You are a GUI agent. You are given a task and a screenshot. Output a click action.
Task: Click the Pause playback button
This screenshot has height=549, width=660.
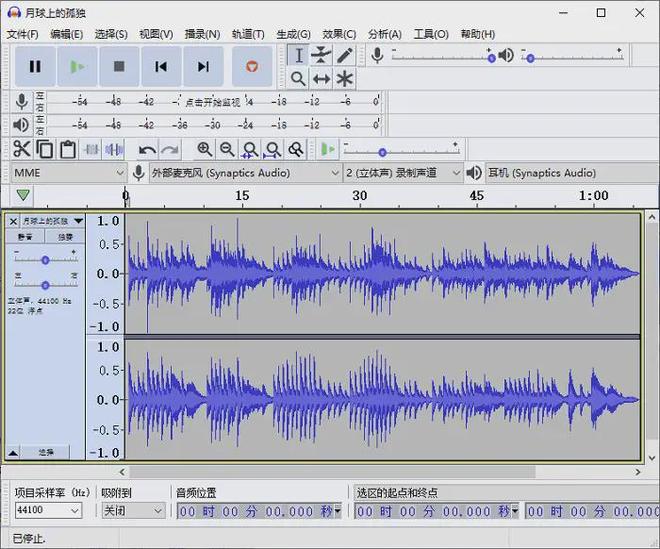35,66
